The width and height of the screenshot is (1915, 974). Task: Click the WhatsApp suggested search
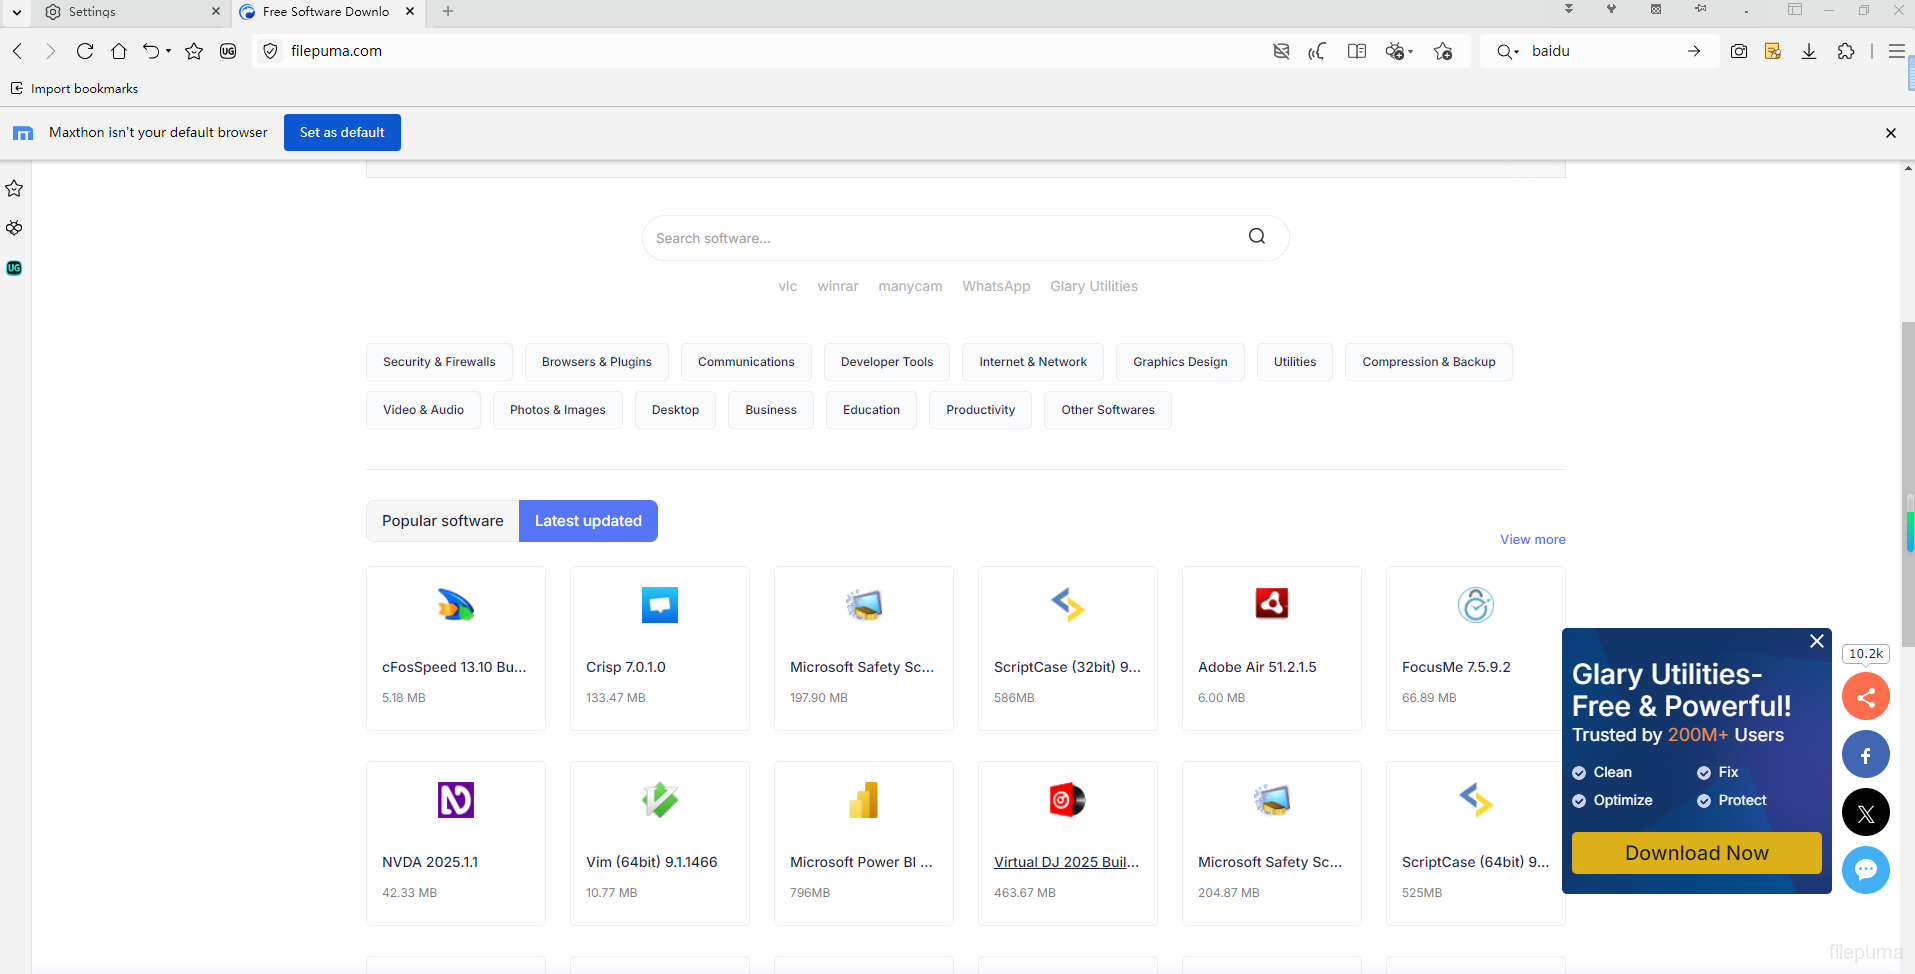coord(996,286)
